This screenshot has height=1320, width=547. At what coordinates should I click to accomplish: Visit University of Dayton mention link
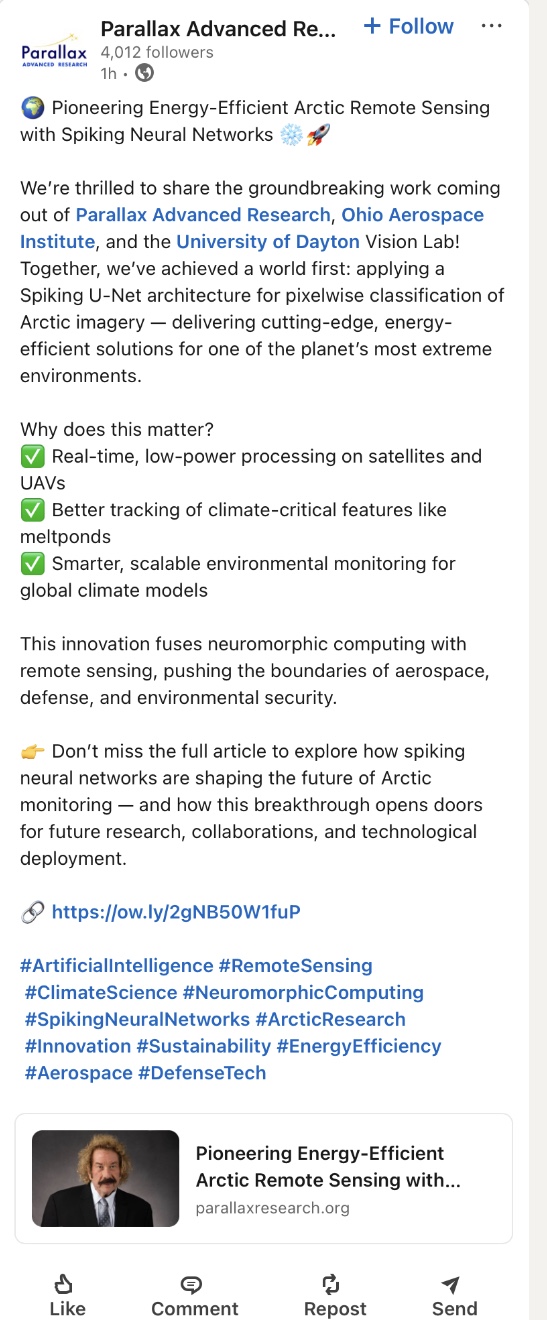(268, 241)
